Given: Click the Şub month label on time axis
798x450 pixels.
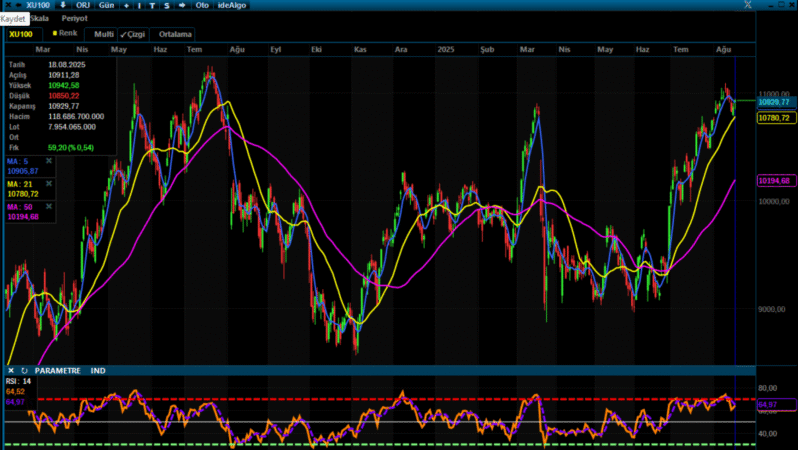Looking at the screenshot, I should [487, 49].
